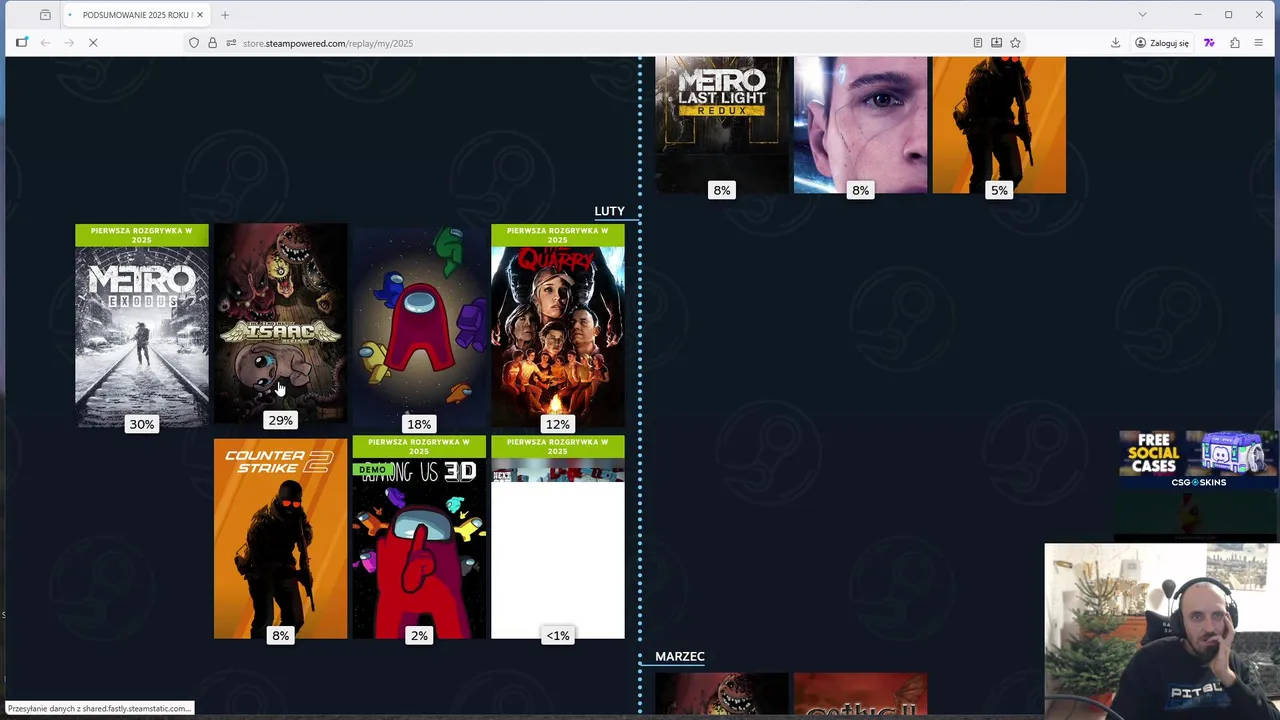
Task: Open site permissions icon in address bar
Action: [231, 43]
